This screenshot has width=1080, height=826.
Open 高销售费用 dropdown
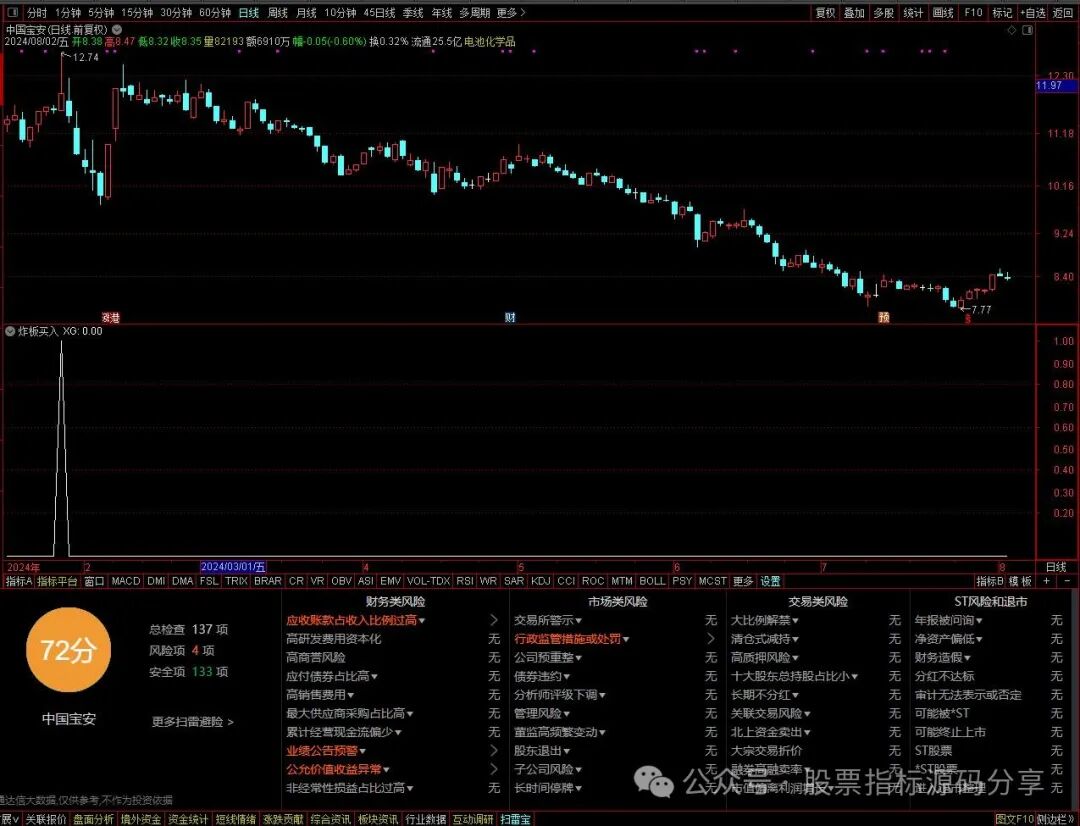pos(320,695)
